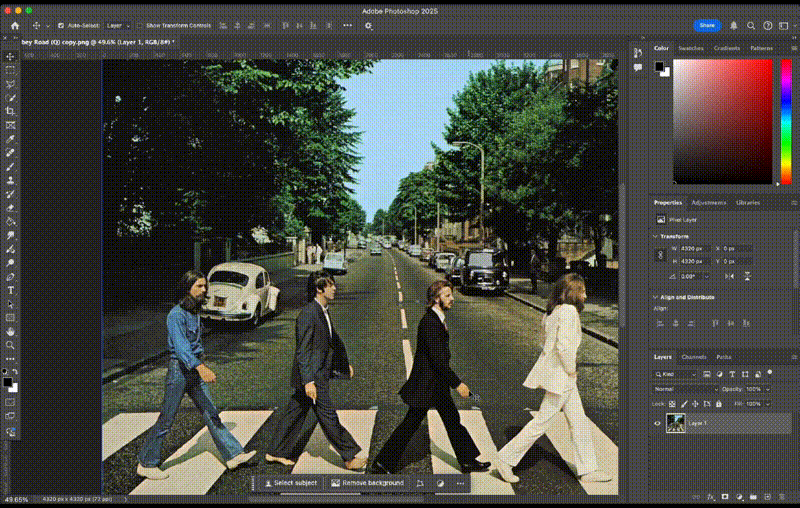
Task: Click the Remove background button
Action: [368, 483]
